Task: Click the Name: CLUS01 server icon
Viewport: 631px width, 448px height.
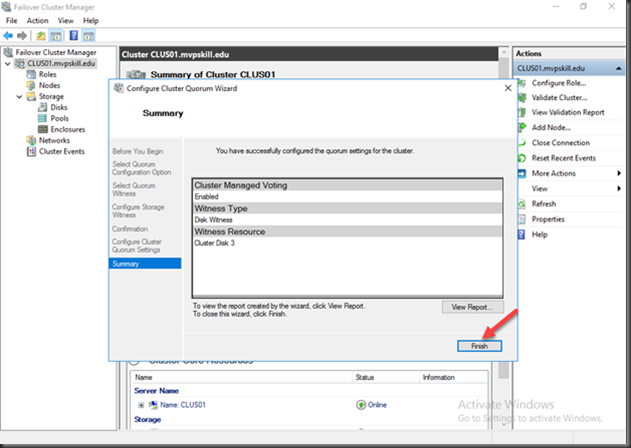Action: pyautogui.click(x=153, y=405)
